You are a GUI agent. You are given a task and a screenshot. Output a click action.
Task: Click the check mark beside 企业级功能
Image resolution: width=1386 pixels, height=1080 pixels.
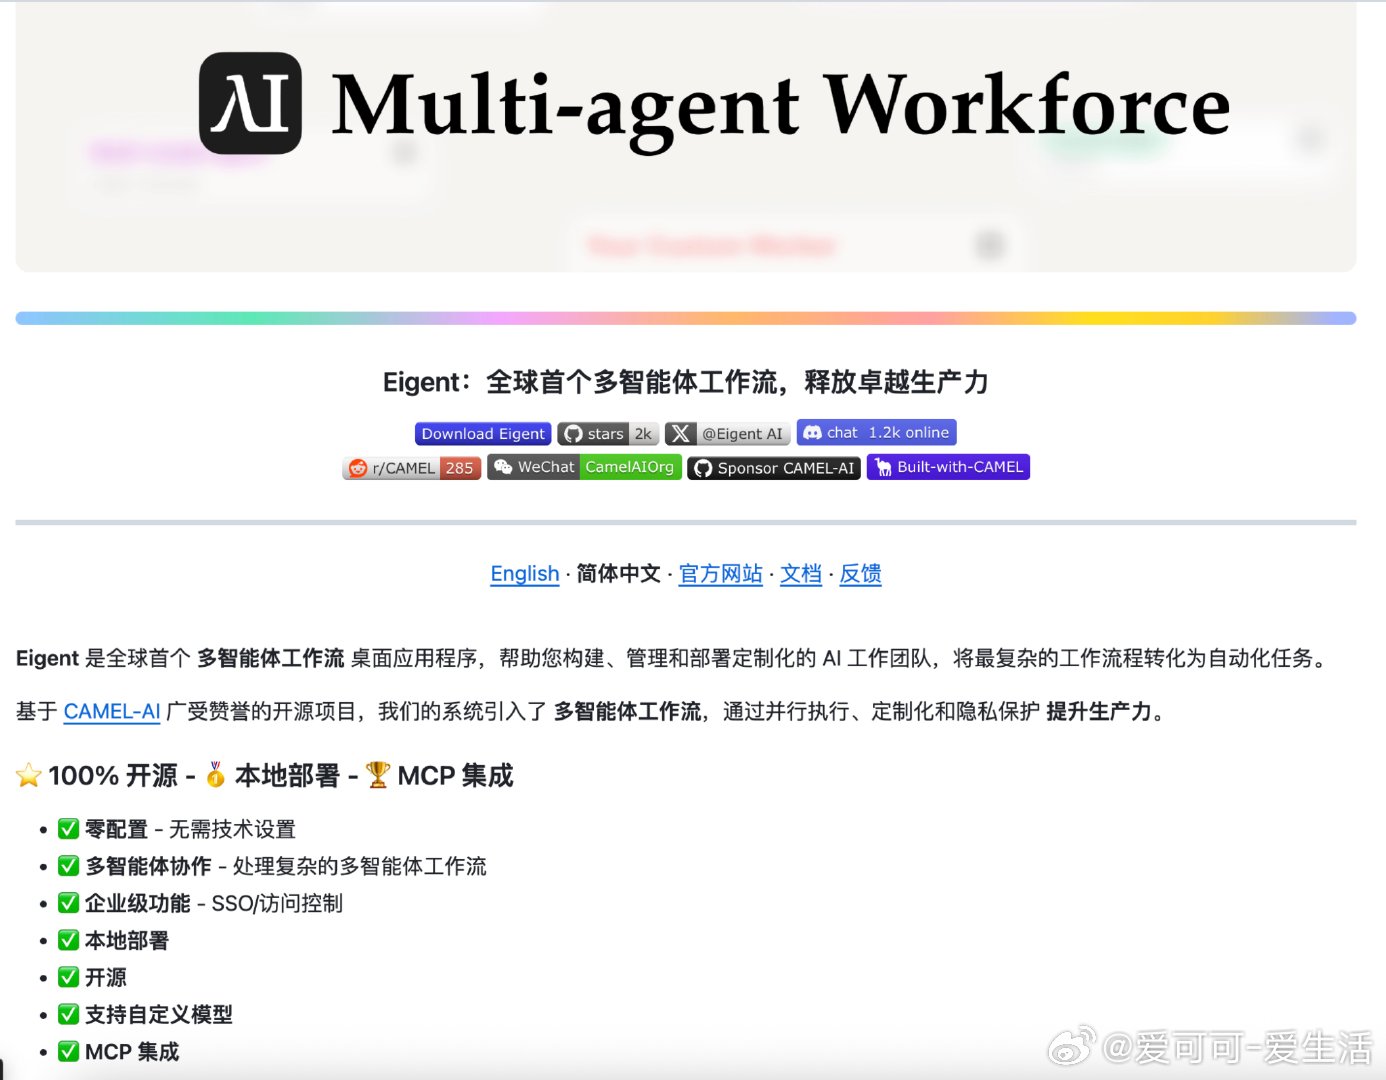tap(68, 903)
